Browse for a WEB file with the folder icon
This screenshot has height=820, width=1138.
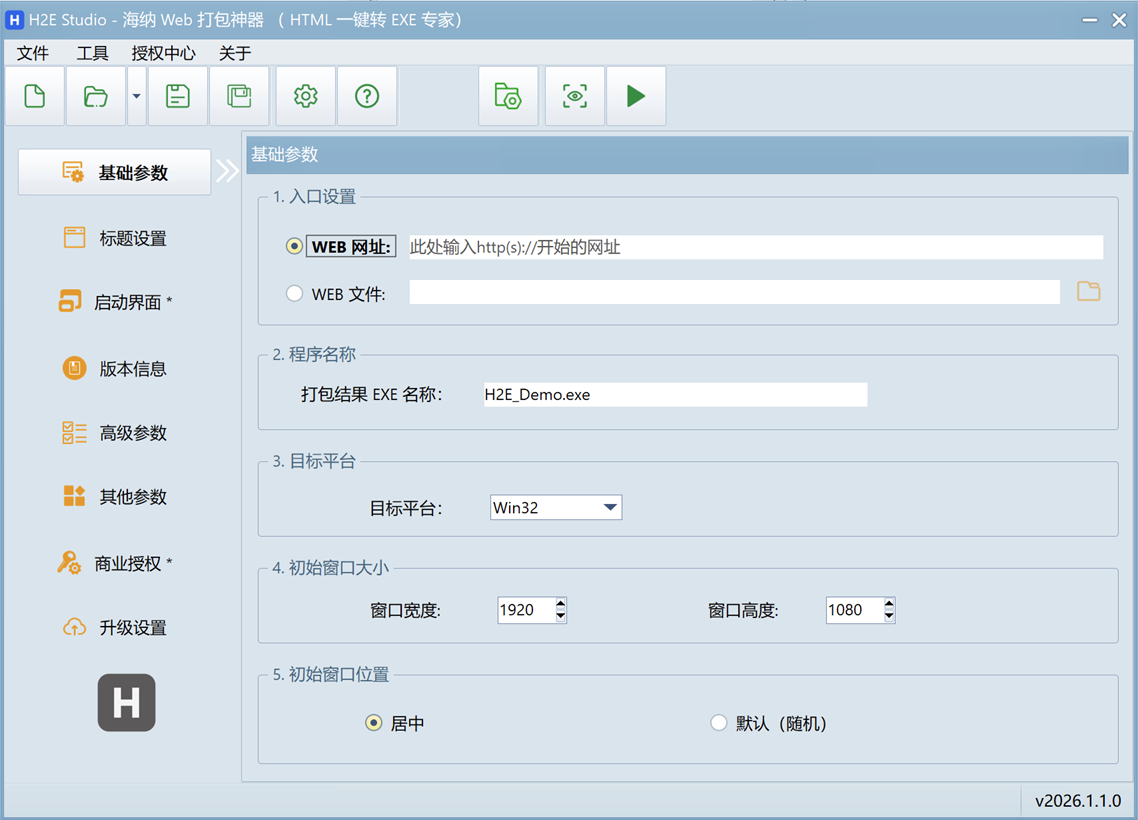click(1088, 291)
